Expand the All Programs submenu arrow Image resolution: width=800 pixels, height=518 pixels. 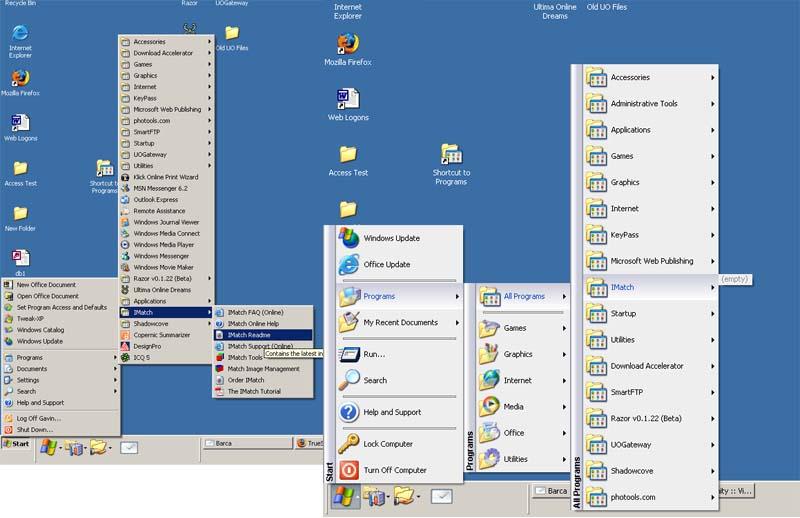point(564,296)
